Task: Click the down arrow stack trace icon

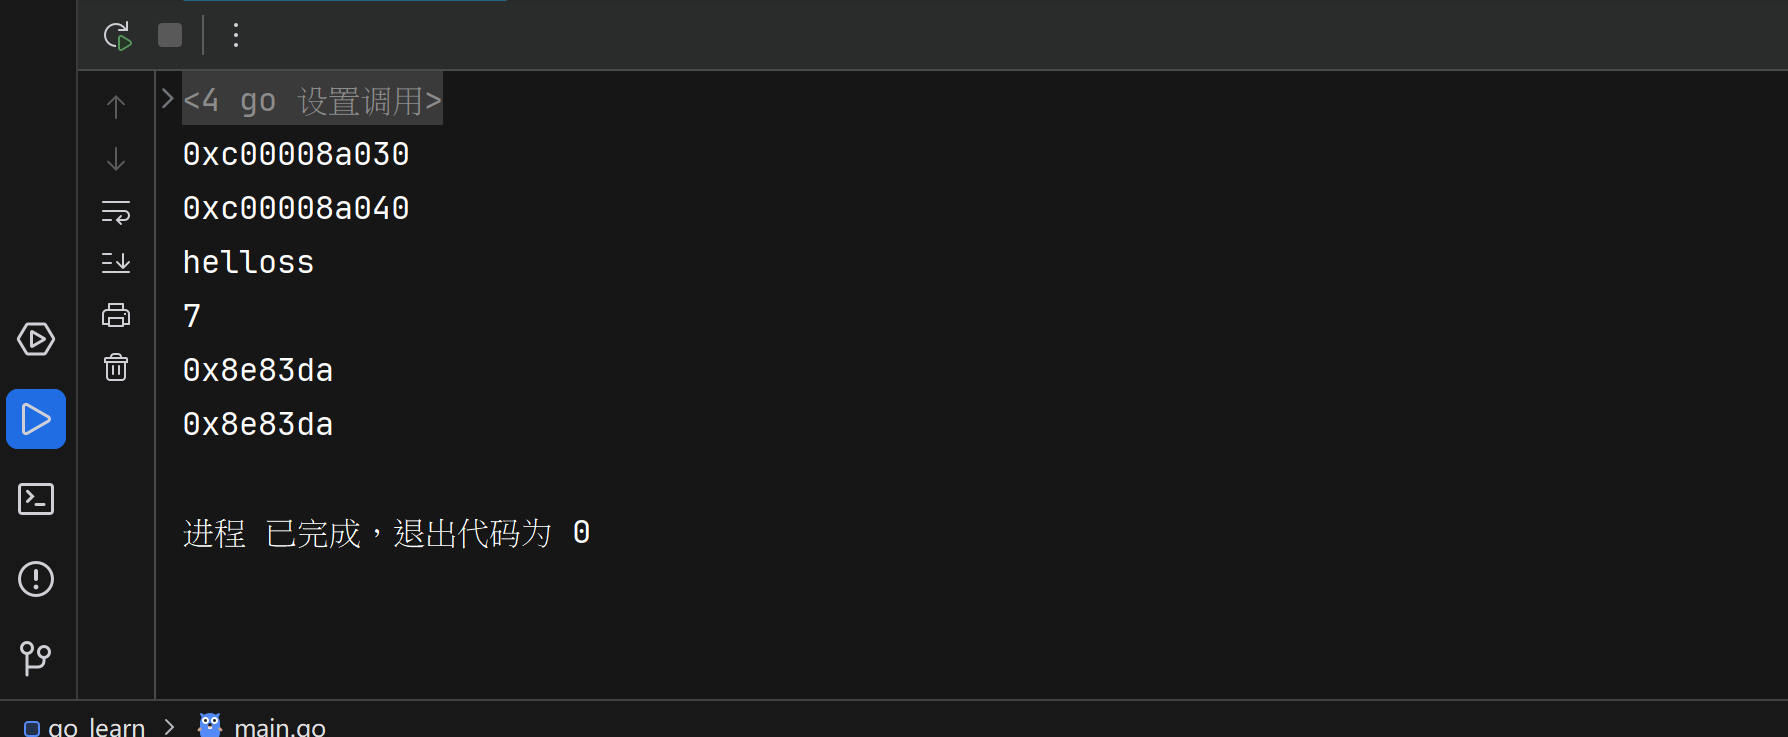Action: [116, 159]
